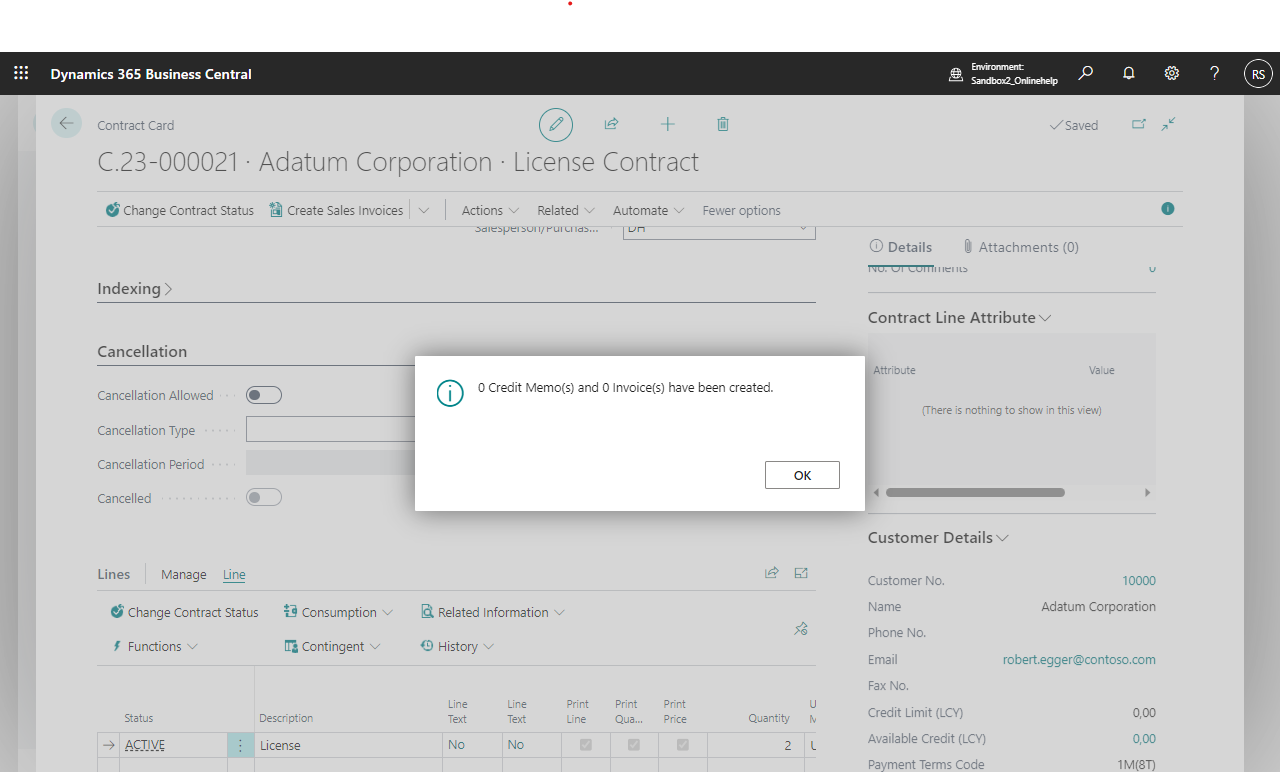Viewport: 1280px width, 772px height.
Task: Click the share icon on contract card
Action: pyautogui.click(x=611, y=125)
